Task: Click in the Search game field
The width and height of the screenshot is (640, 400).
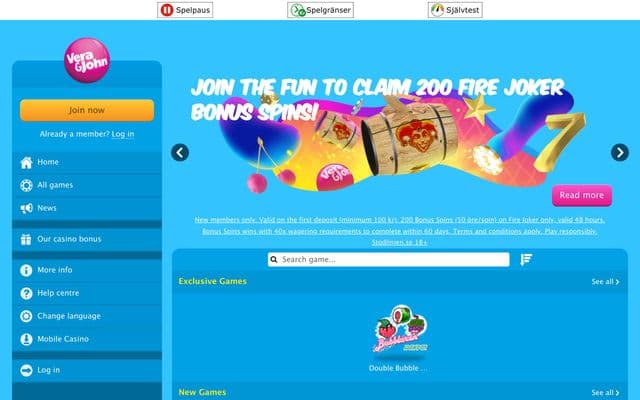Action: point(389,260)
